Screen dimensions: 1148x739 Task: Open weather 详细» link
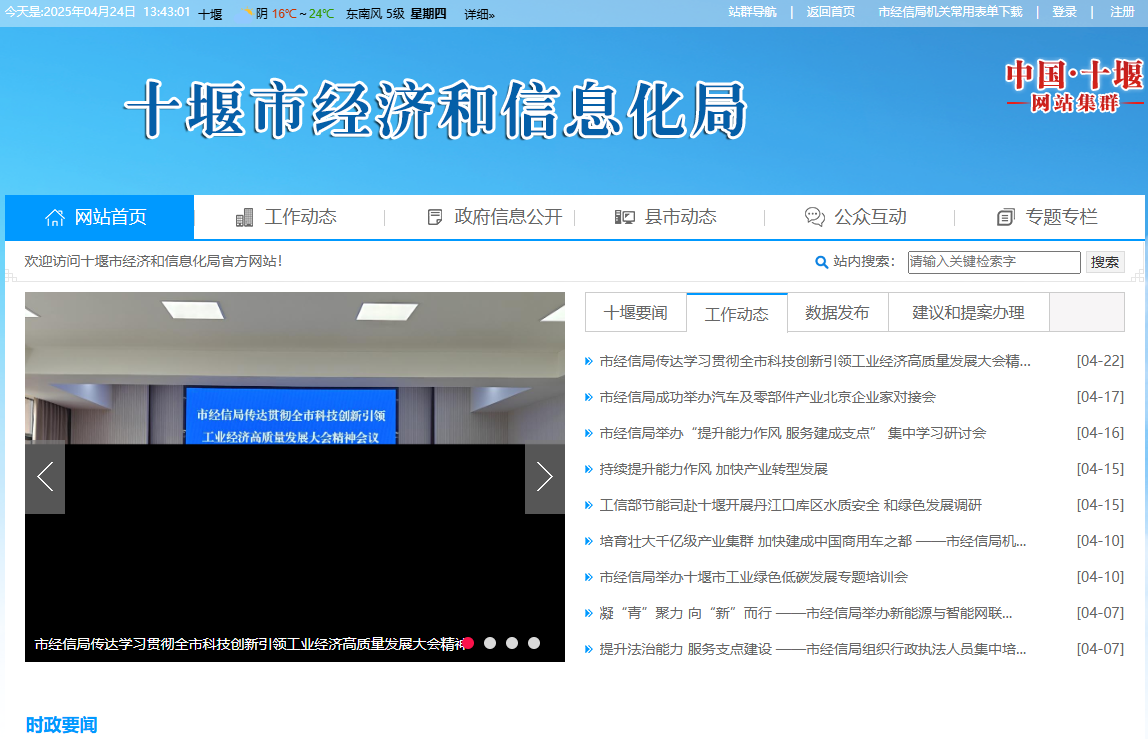(x=480, y=14)
